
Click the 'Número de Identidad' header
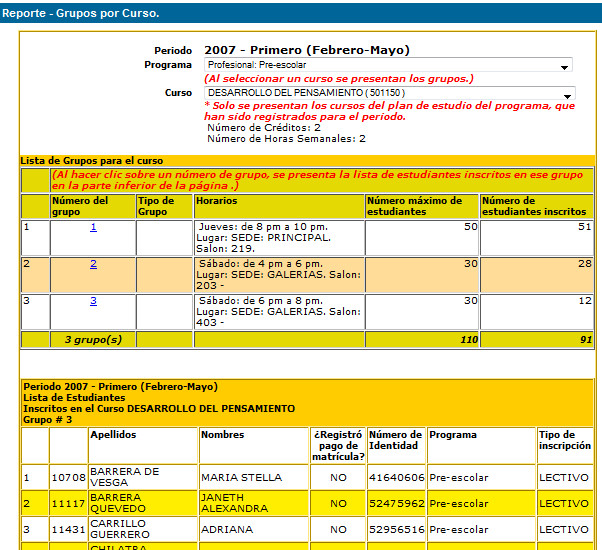coord(397,445)
